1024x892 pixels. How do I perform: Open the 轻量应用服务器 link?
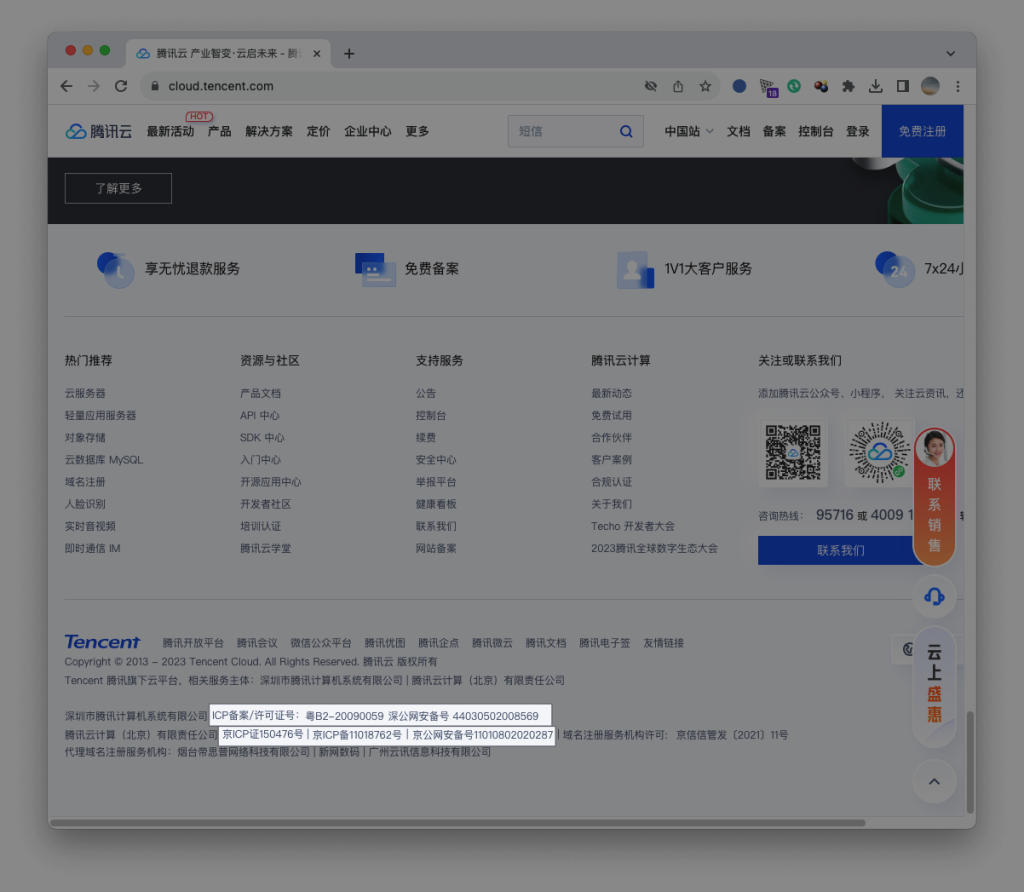pos(101,415)
